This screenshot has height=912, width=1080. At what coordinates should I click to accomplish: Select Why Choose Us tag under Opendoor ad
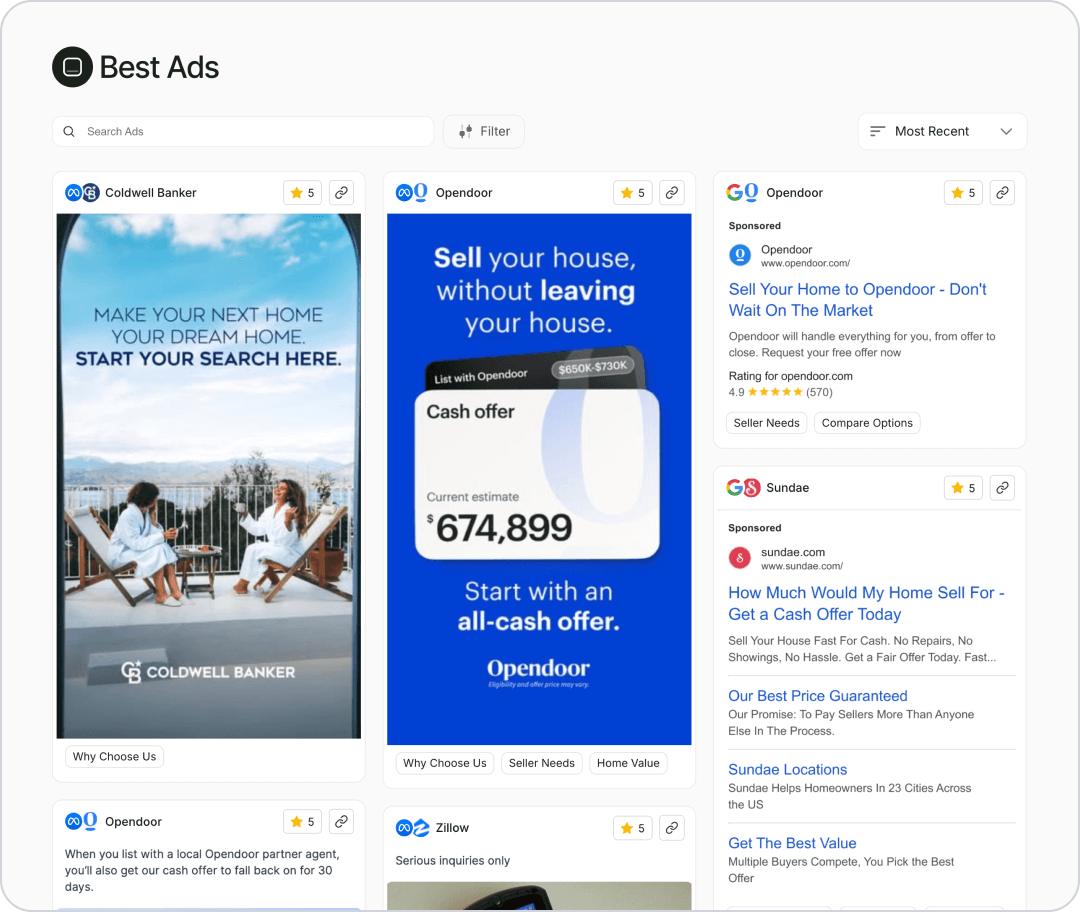(445, 763)
